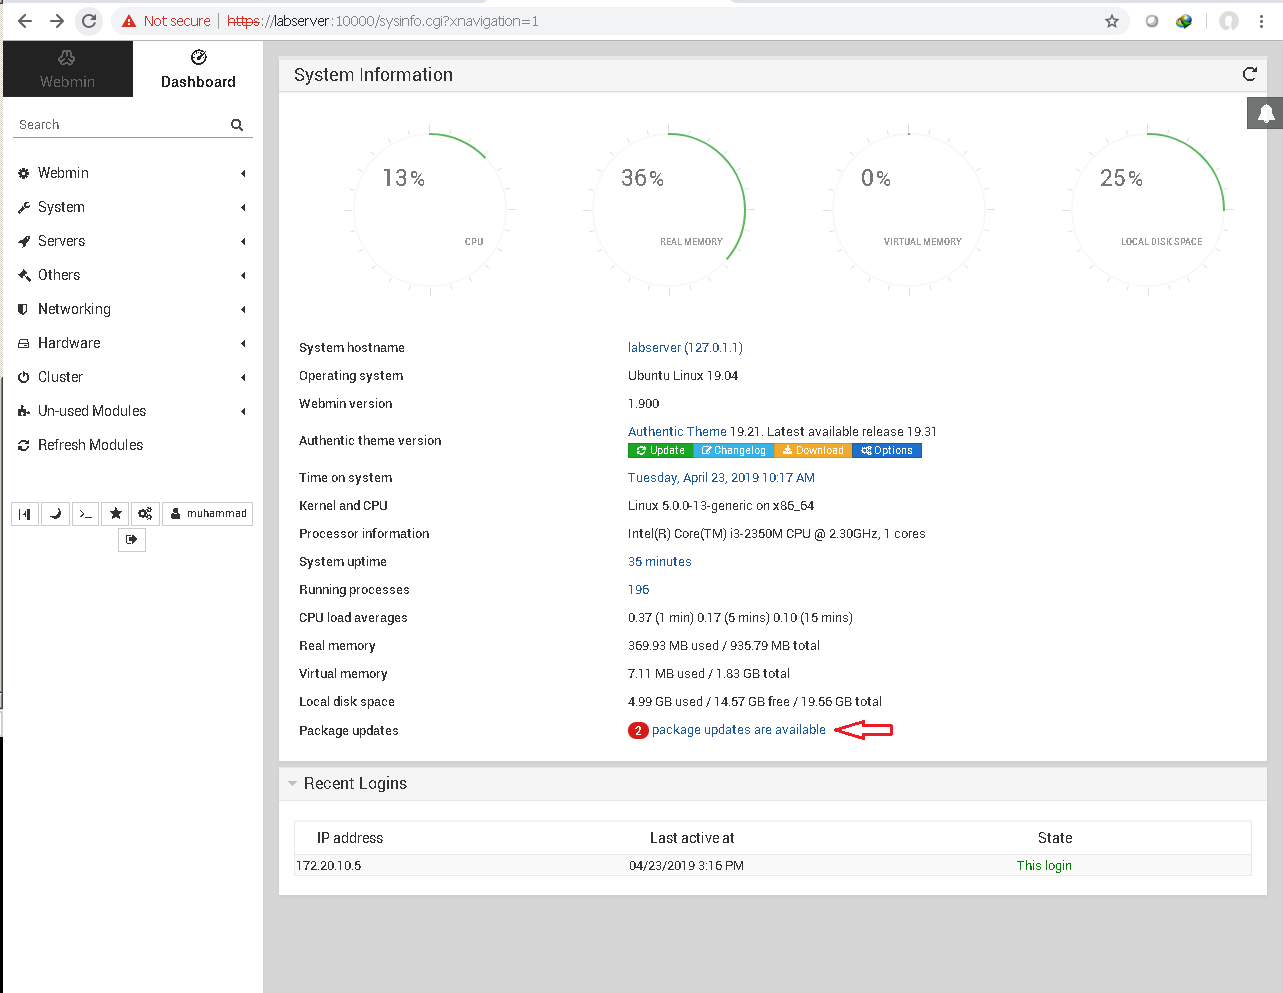The width and height of the screenshot is (1283, 993).
Task: Reload the page with the browser refresh icon
Action: click(89, 21)
